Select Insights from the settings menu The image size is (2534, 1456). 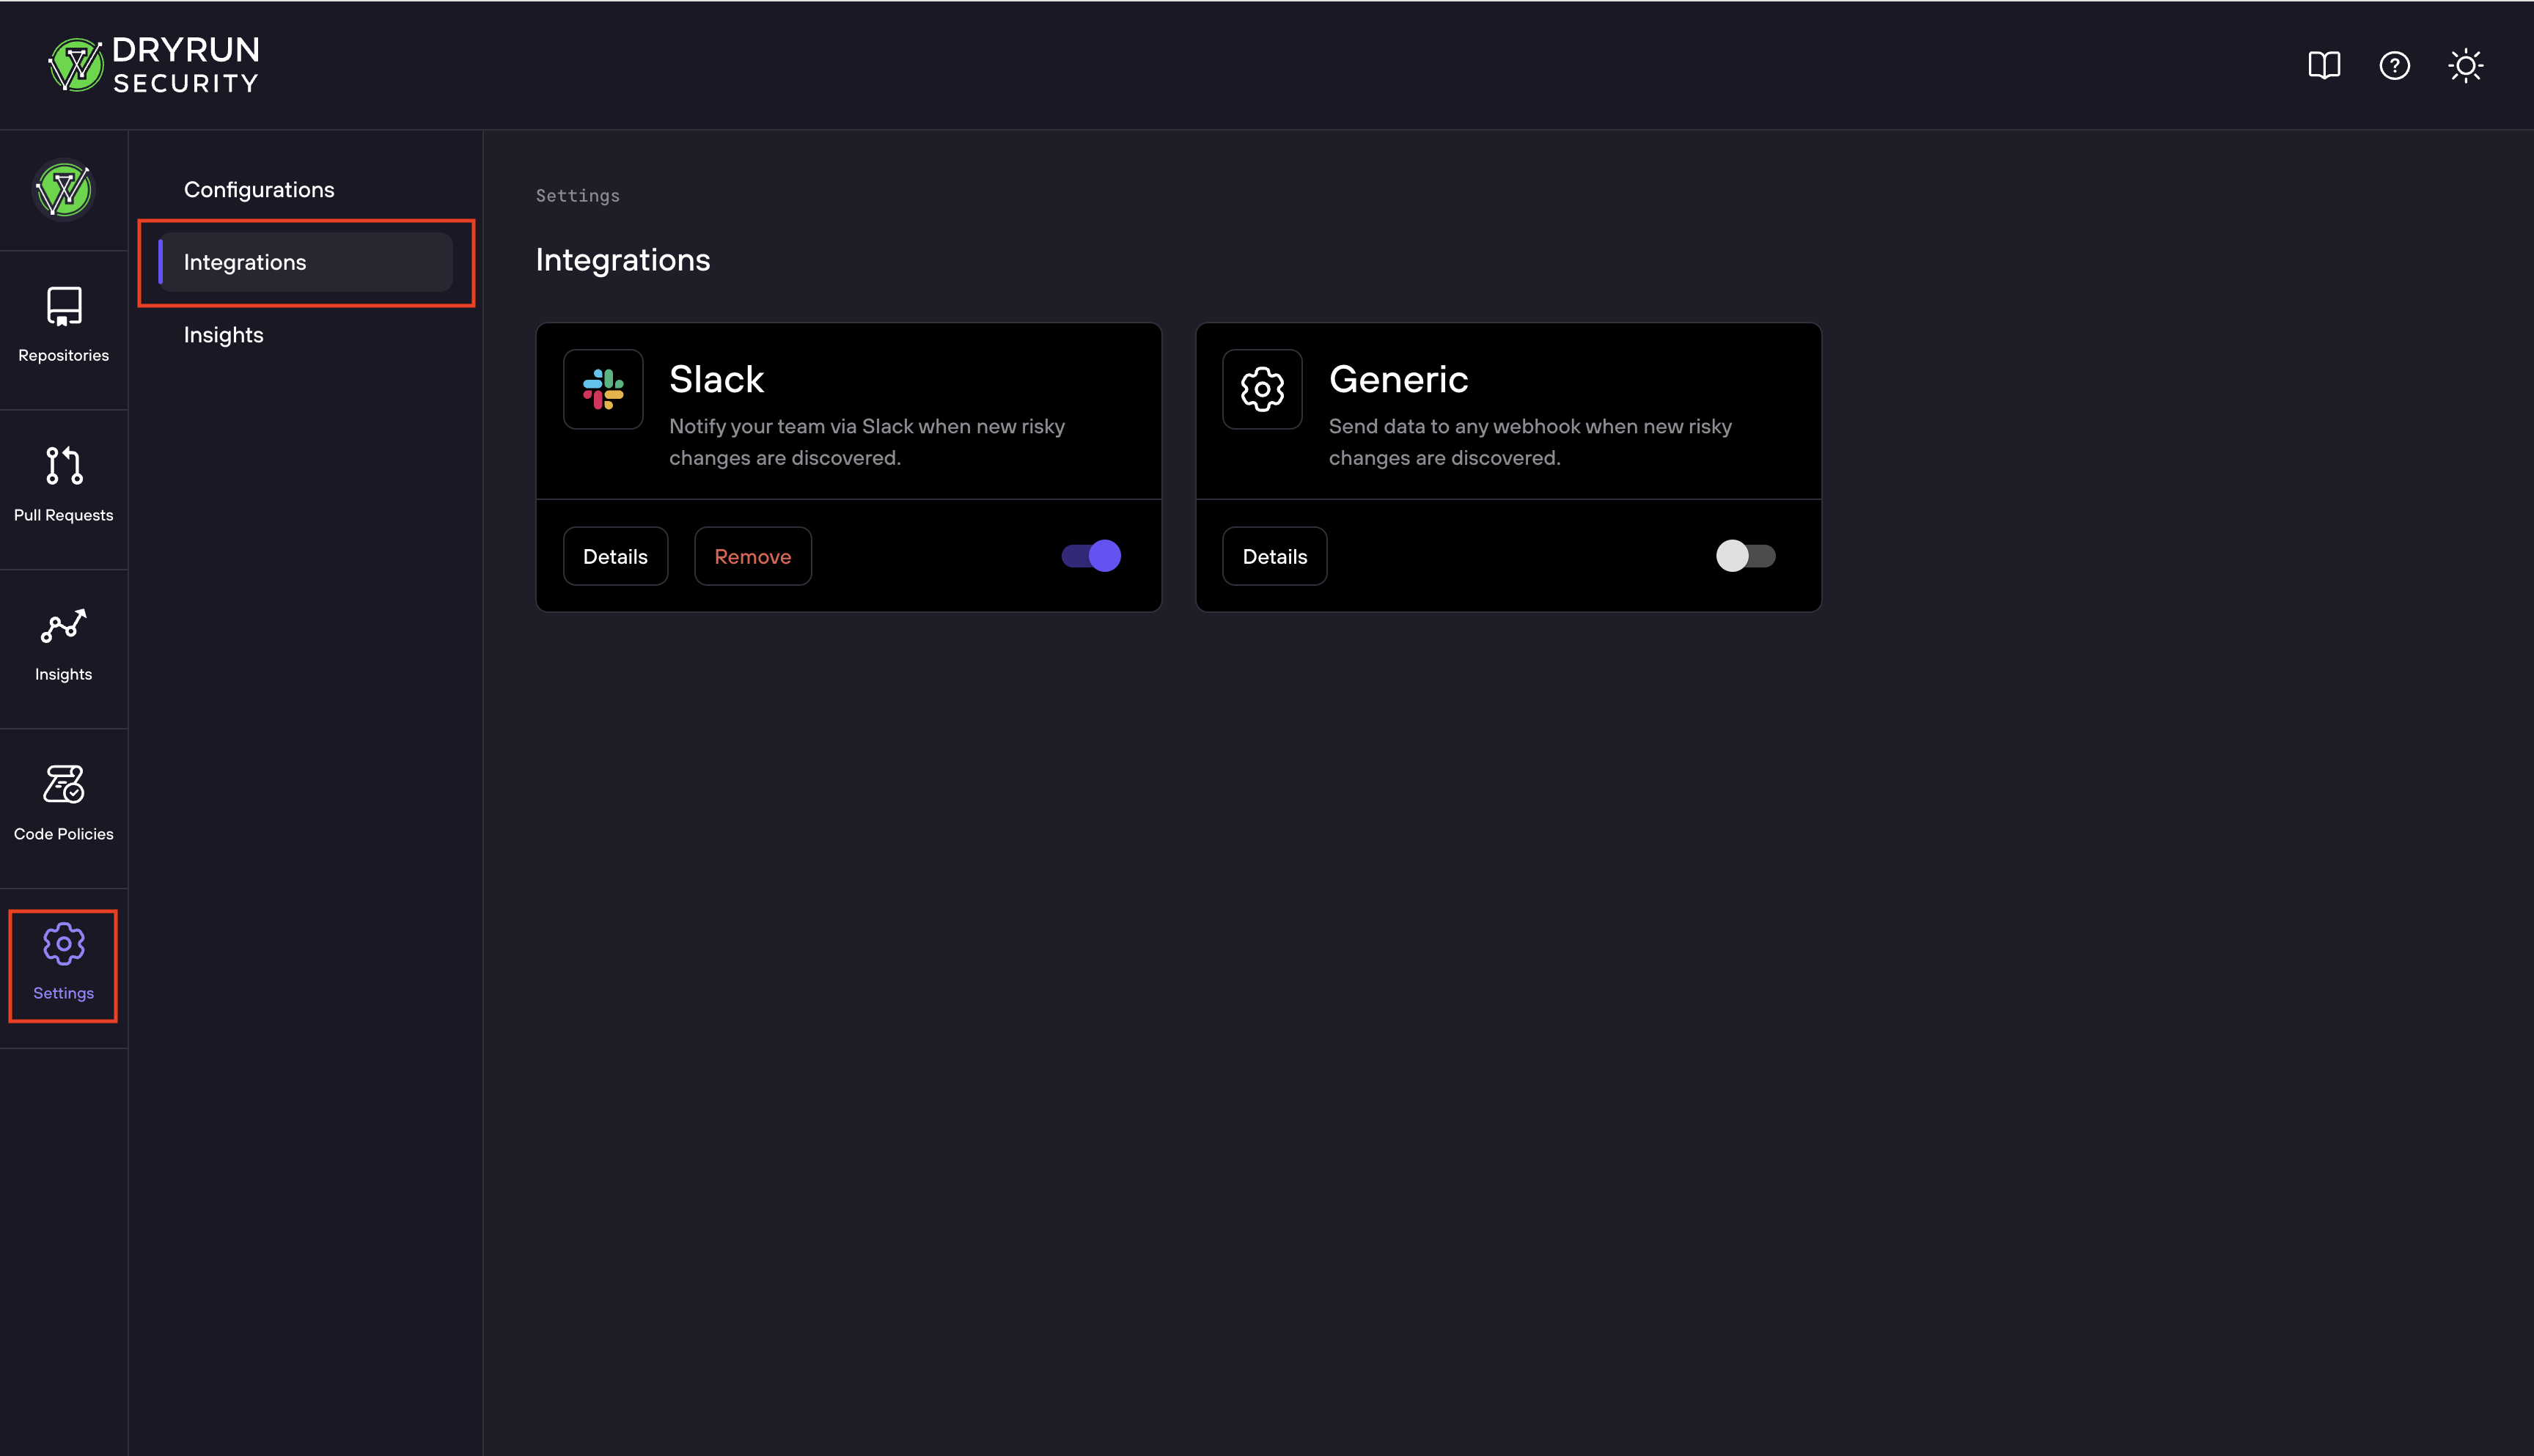click(x=223, y=334)
